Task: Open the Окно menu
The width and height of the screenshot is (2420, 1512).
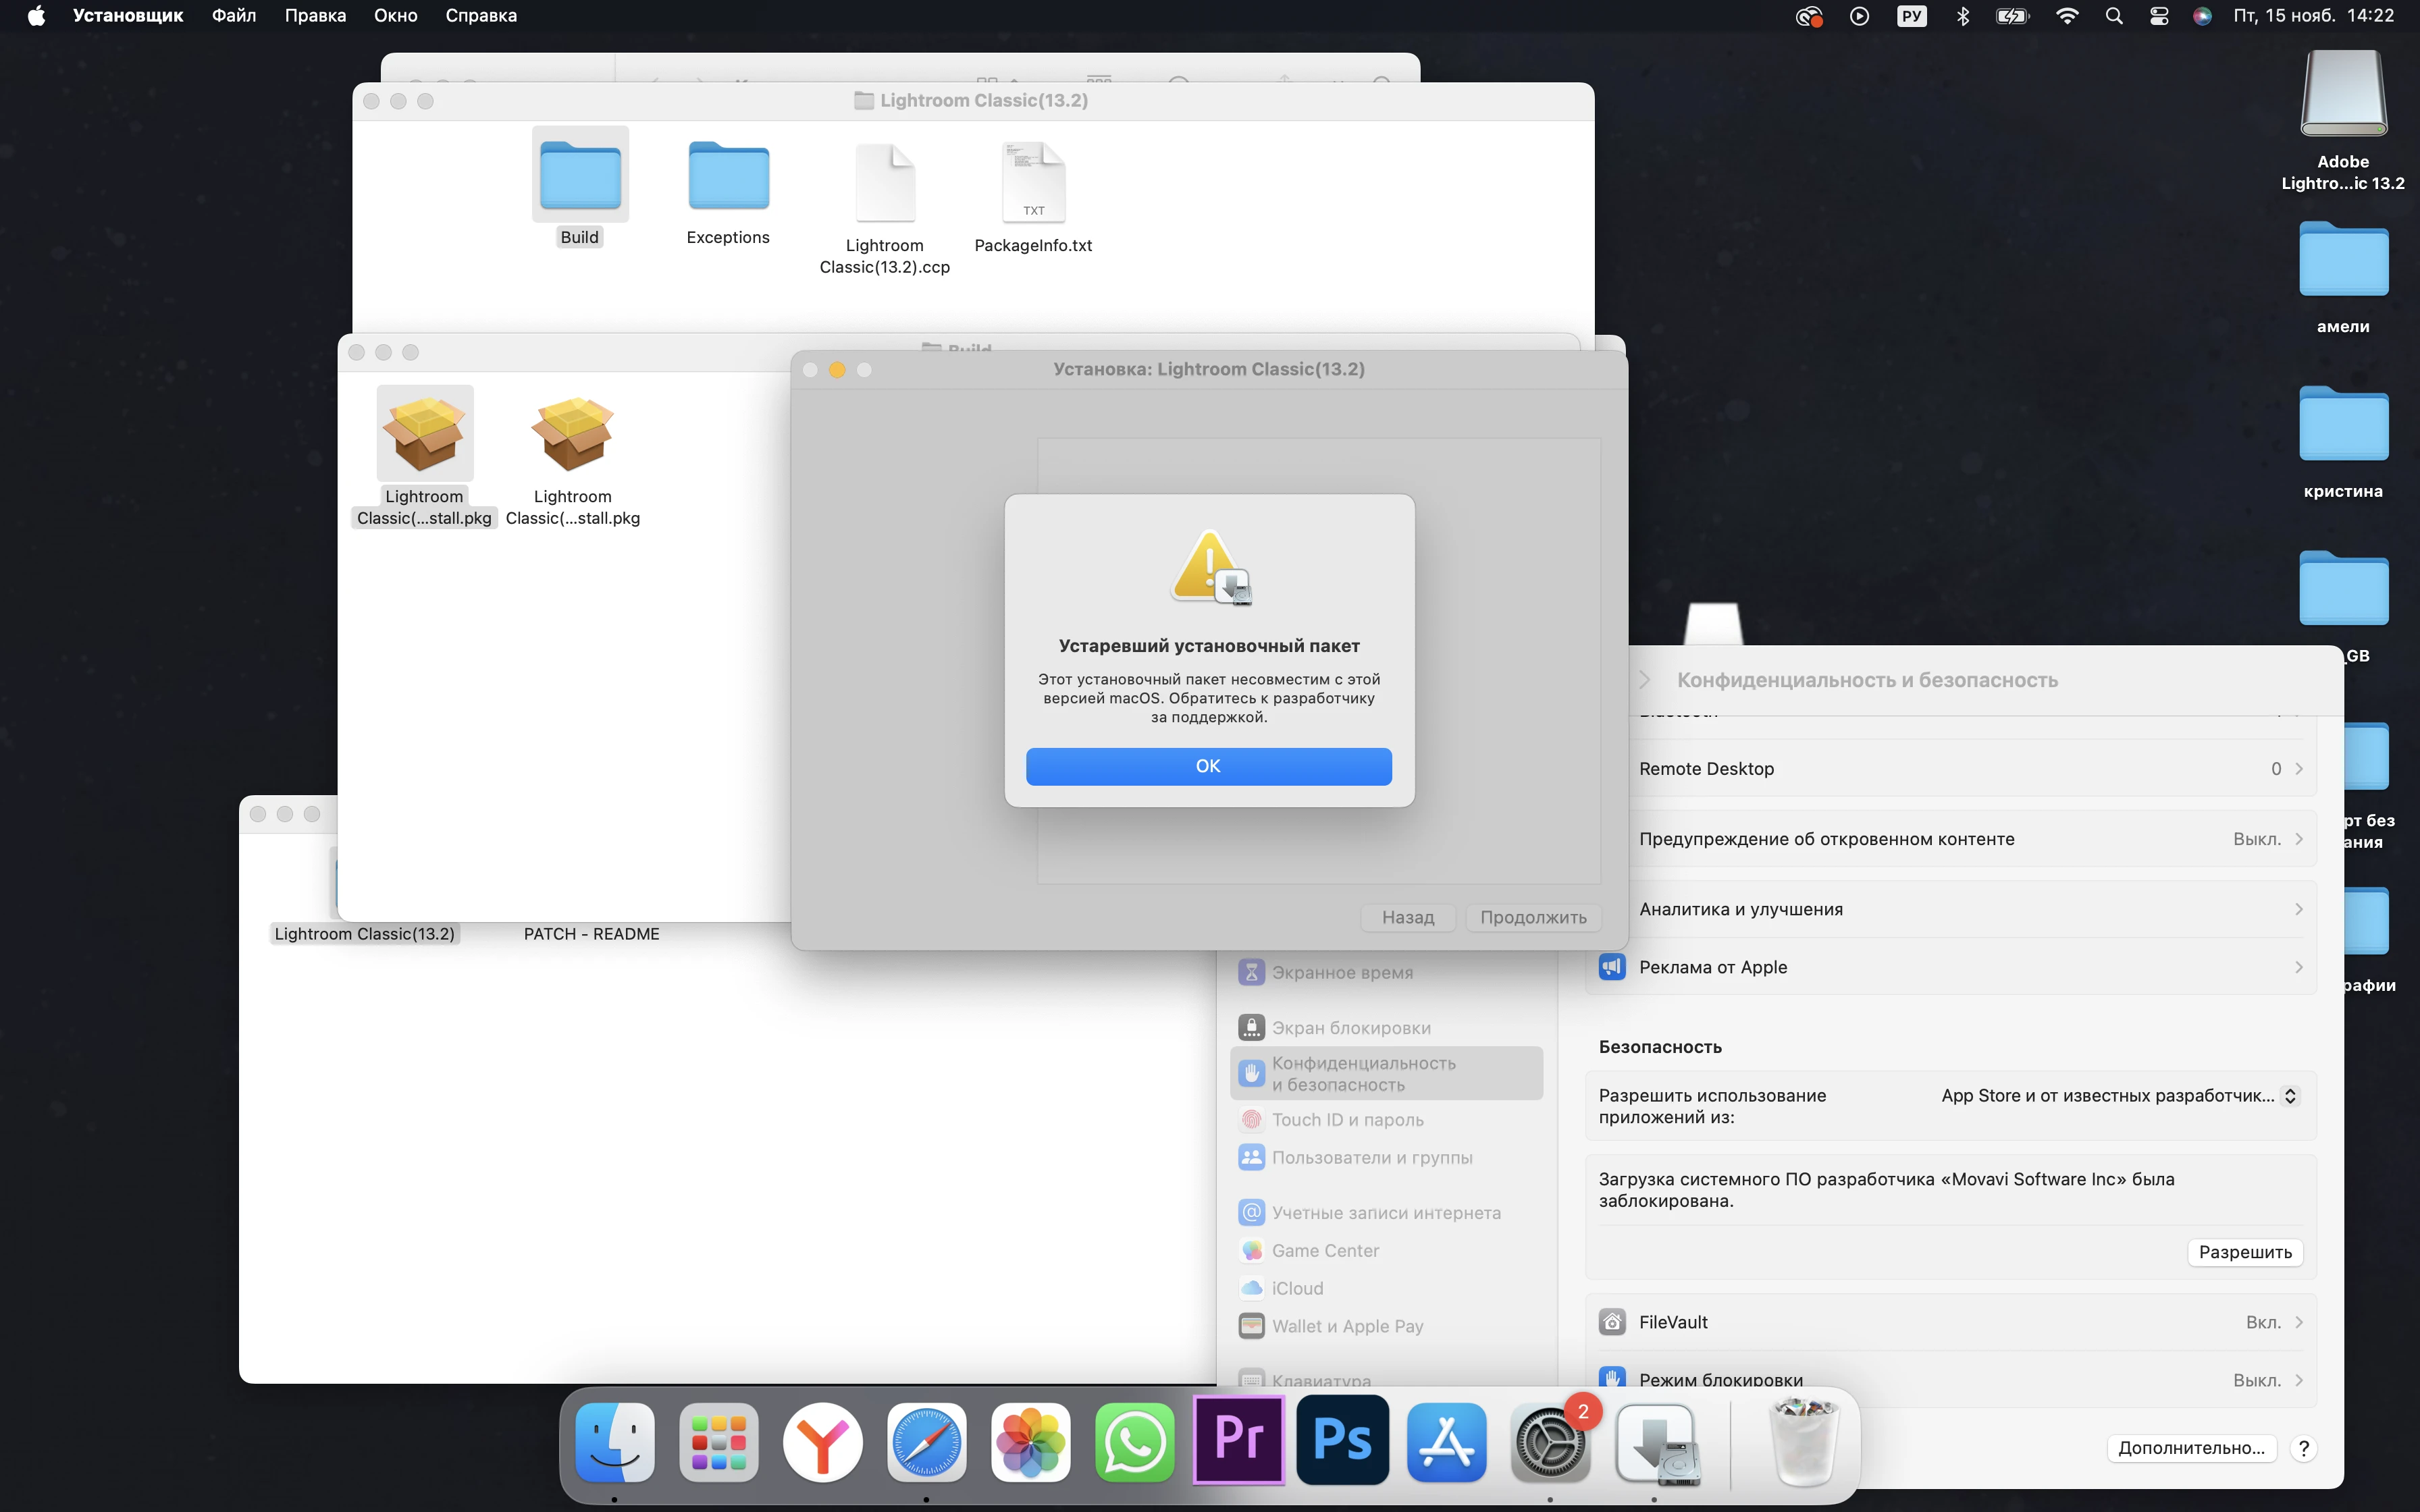Action: click(x=396, y=16)
